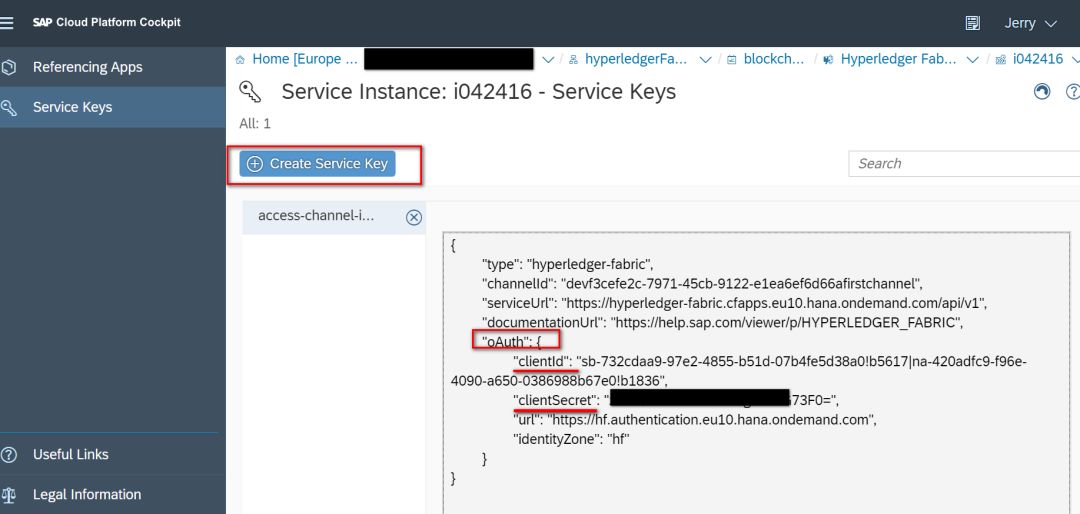Open the Jerry user menu

pos(1030,23)
